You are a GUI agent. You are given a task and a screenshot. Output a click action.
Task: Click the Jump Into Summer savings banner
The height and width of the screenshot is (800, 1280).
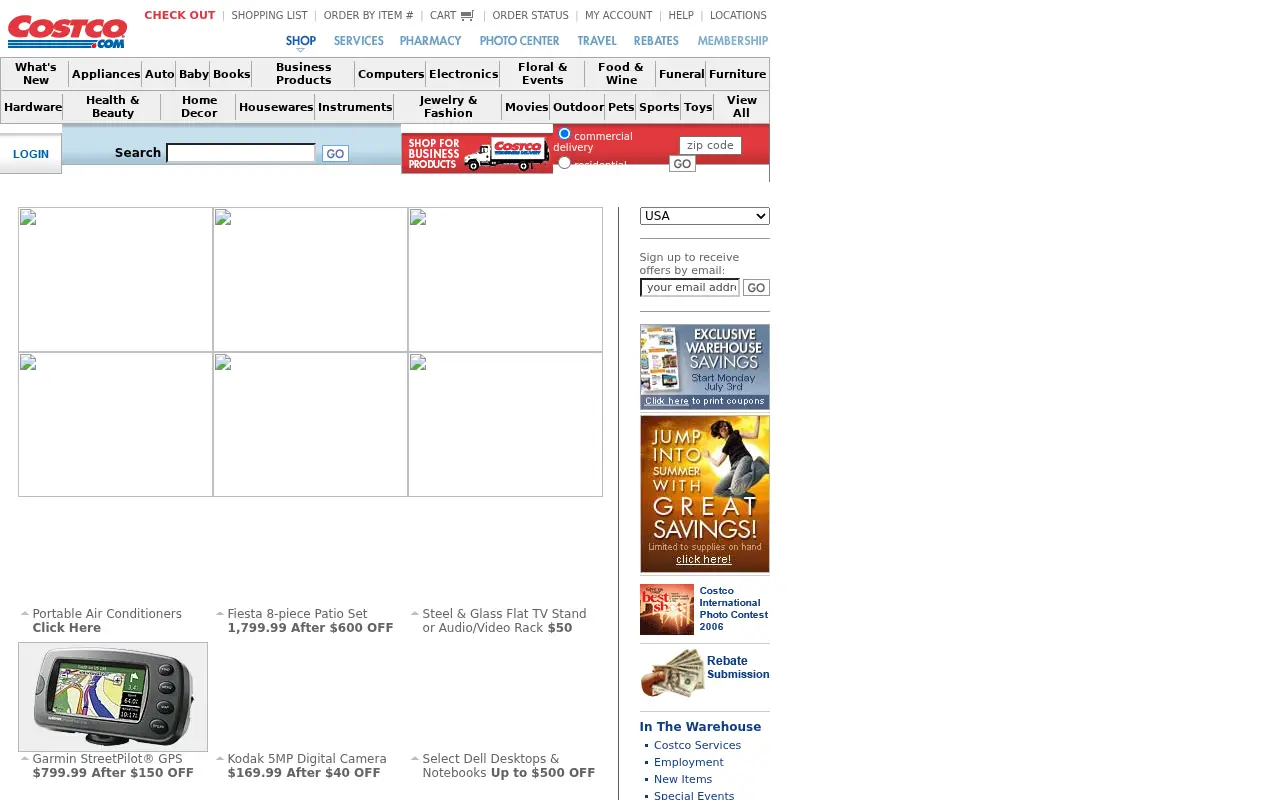click(x=705, y=494)
